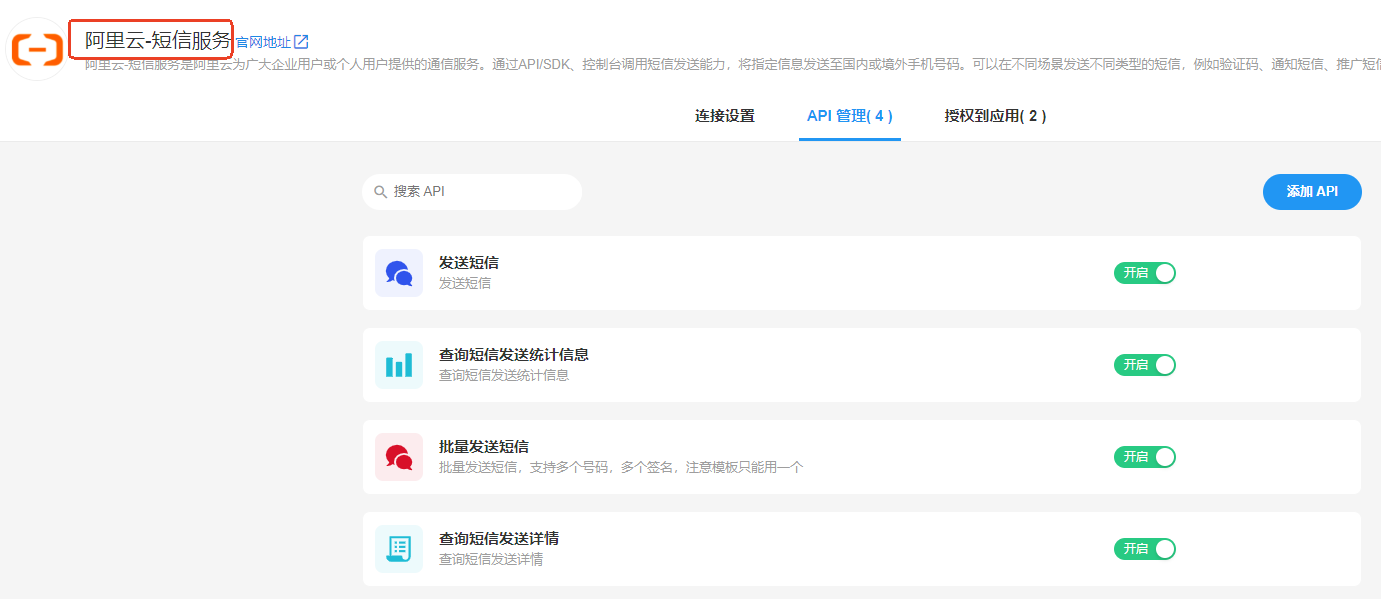
Task: Click the 阿里云-短信服务 title text
Action: coord(157,41)
